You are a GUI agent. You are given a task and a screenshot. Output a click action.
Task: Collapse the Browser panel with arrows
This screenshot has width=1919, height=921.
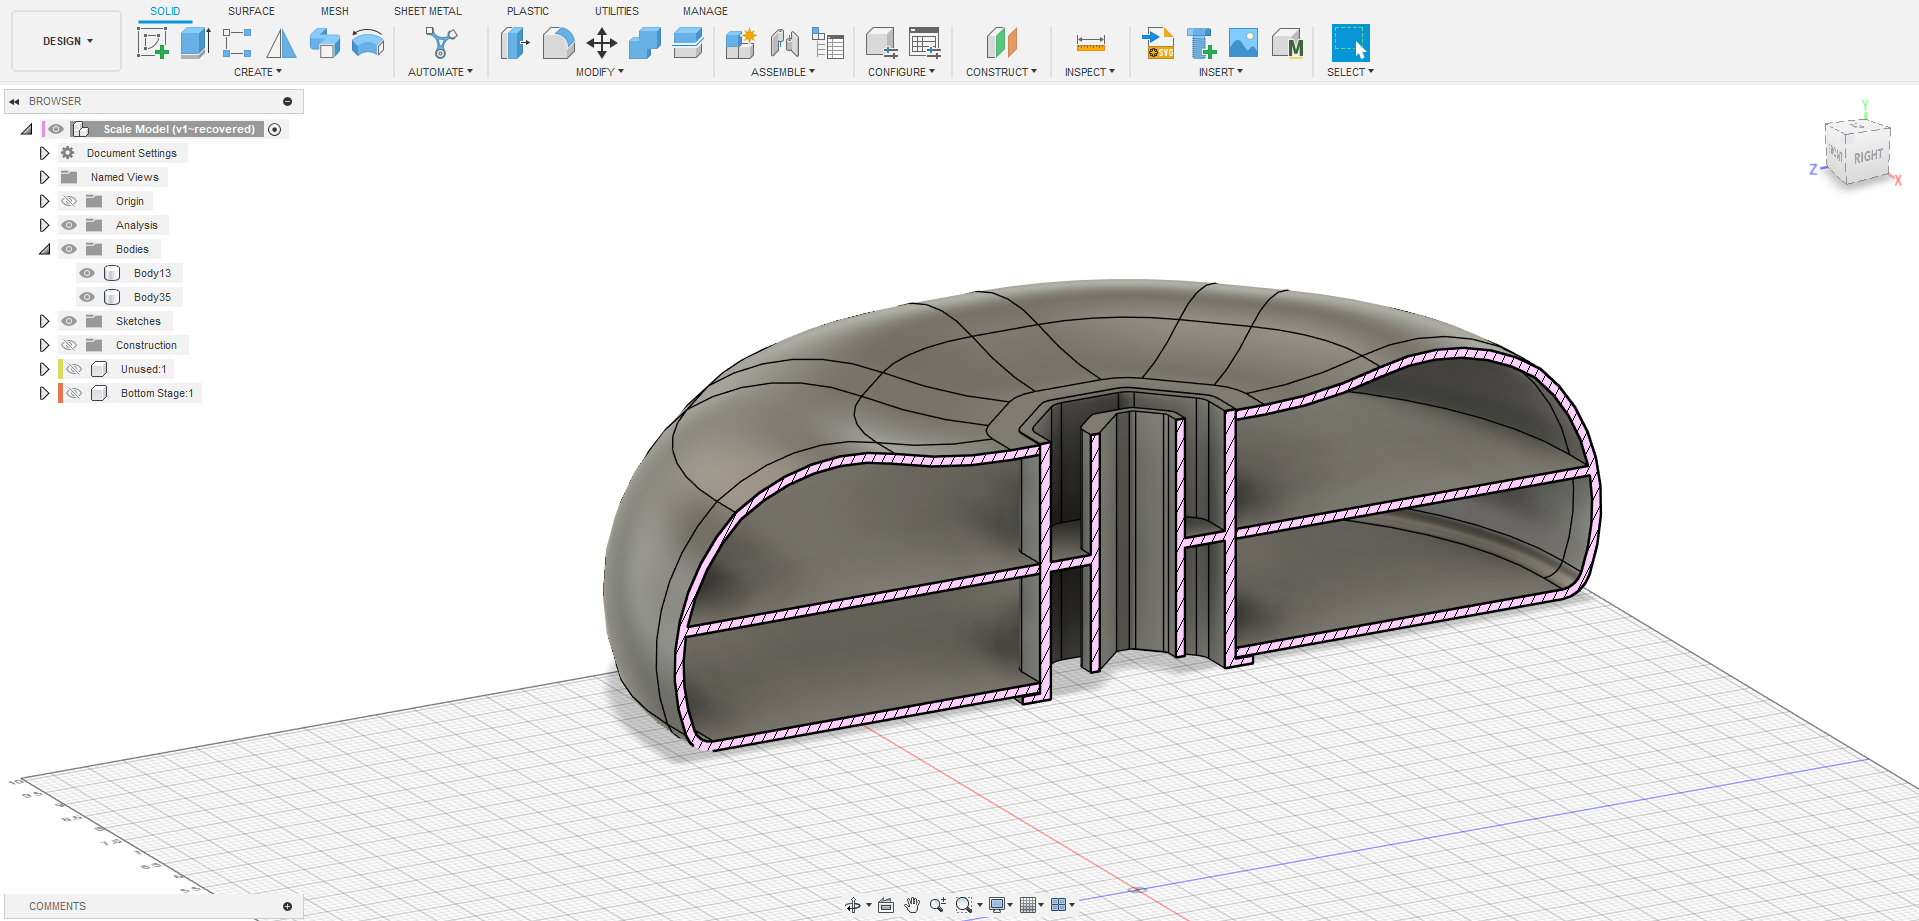14,101
